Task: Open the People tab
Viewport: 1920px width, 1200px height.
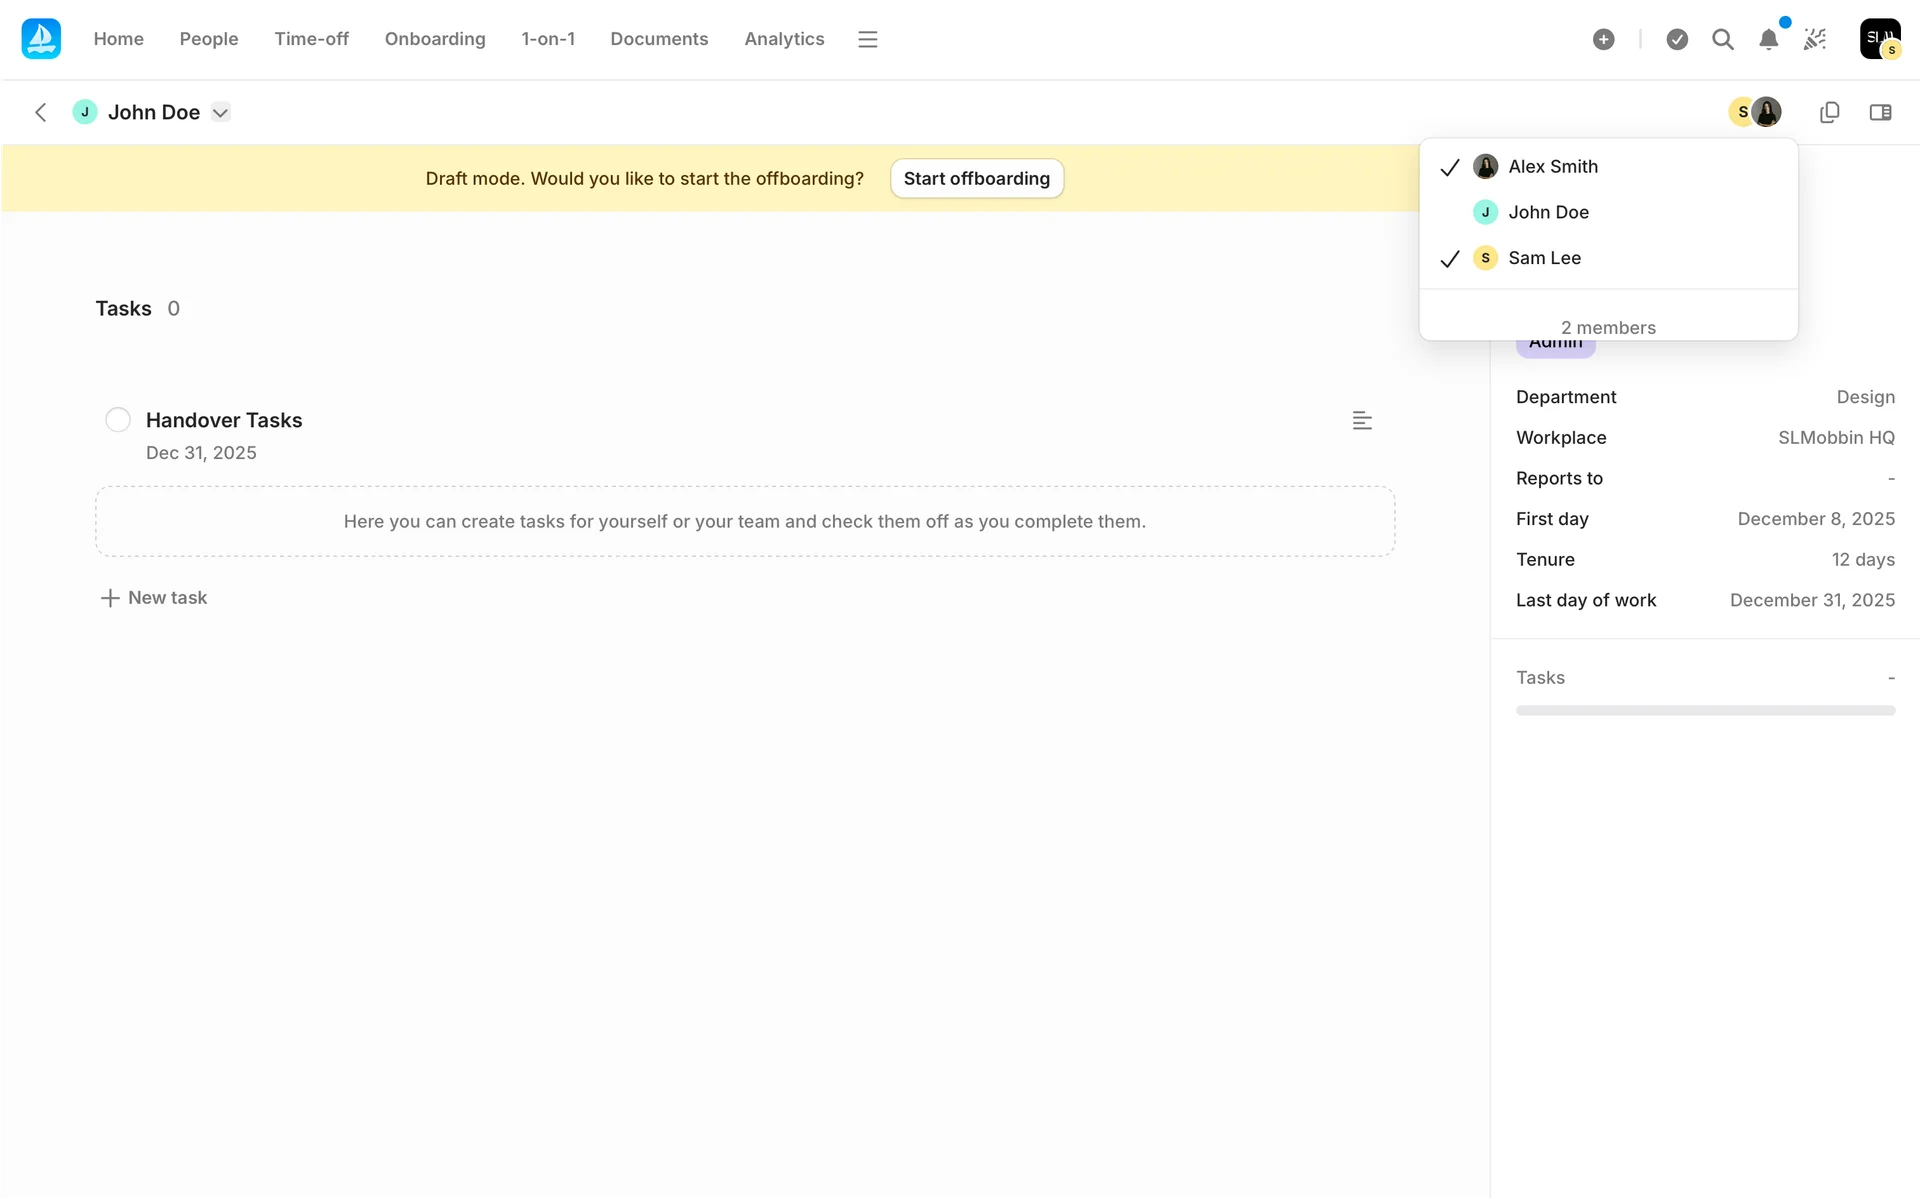Action: click(x=209, y=39)
